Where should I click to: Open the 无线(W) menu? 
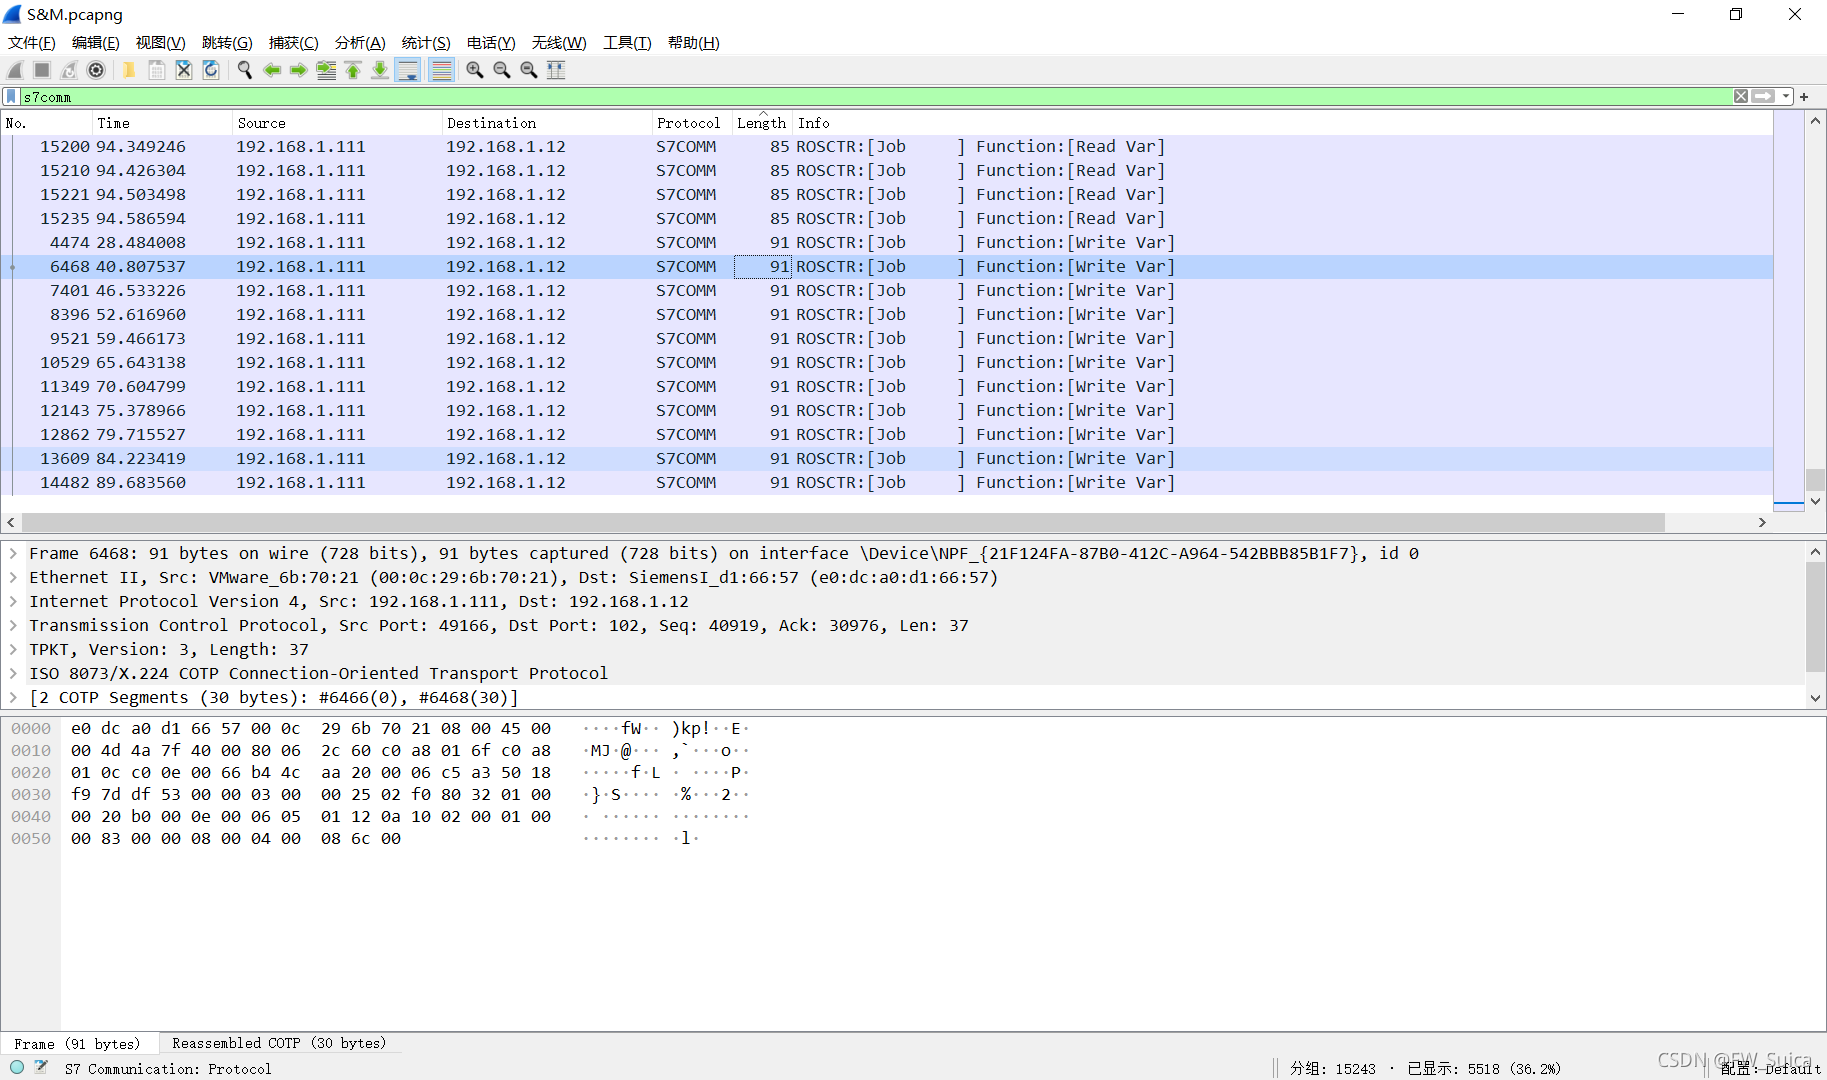[x=559, y=43]
